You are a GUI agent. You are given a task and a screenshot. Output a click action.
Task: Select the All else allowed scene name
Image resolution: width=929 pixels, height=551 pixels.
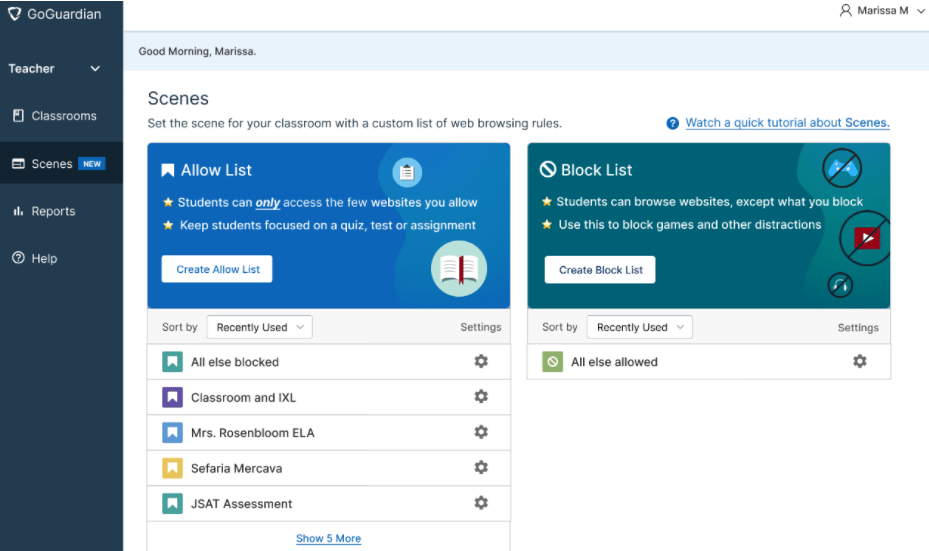[614, 362]
